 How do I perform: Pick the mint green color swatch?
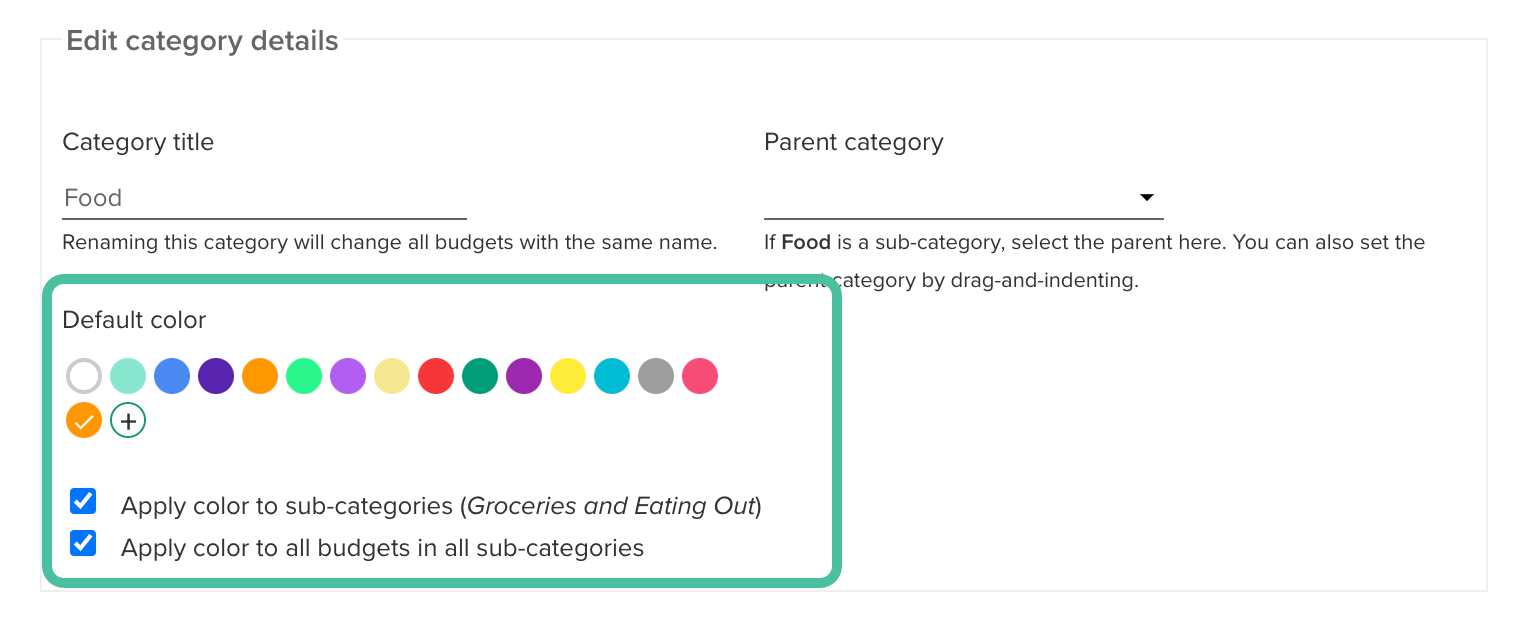click(128, 377)
